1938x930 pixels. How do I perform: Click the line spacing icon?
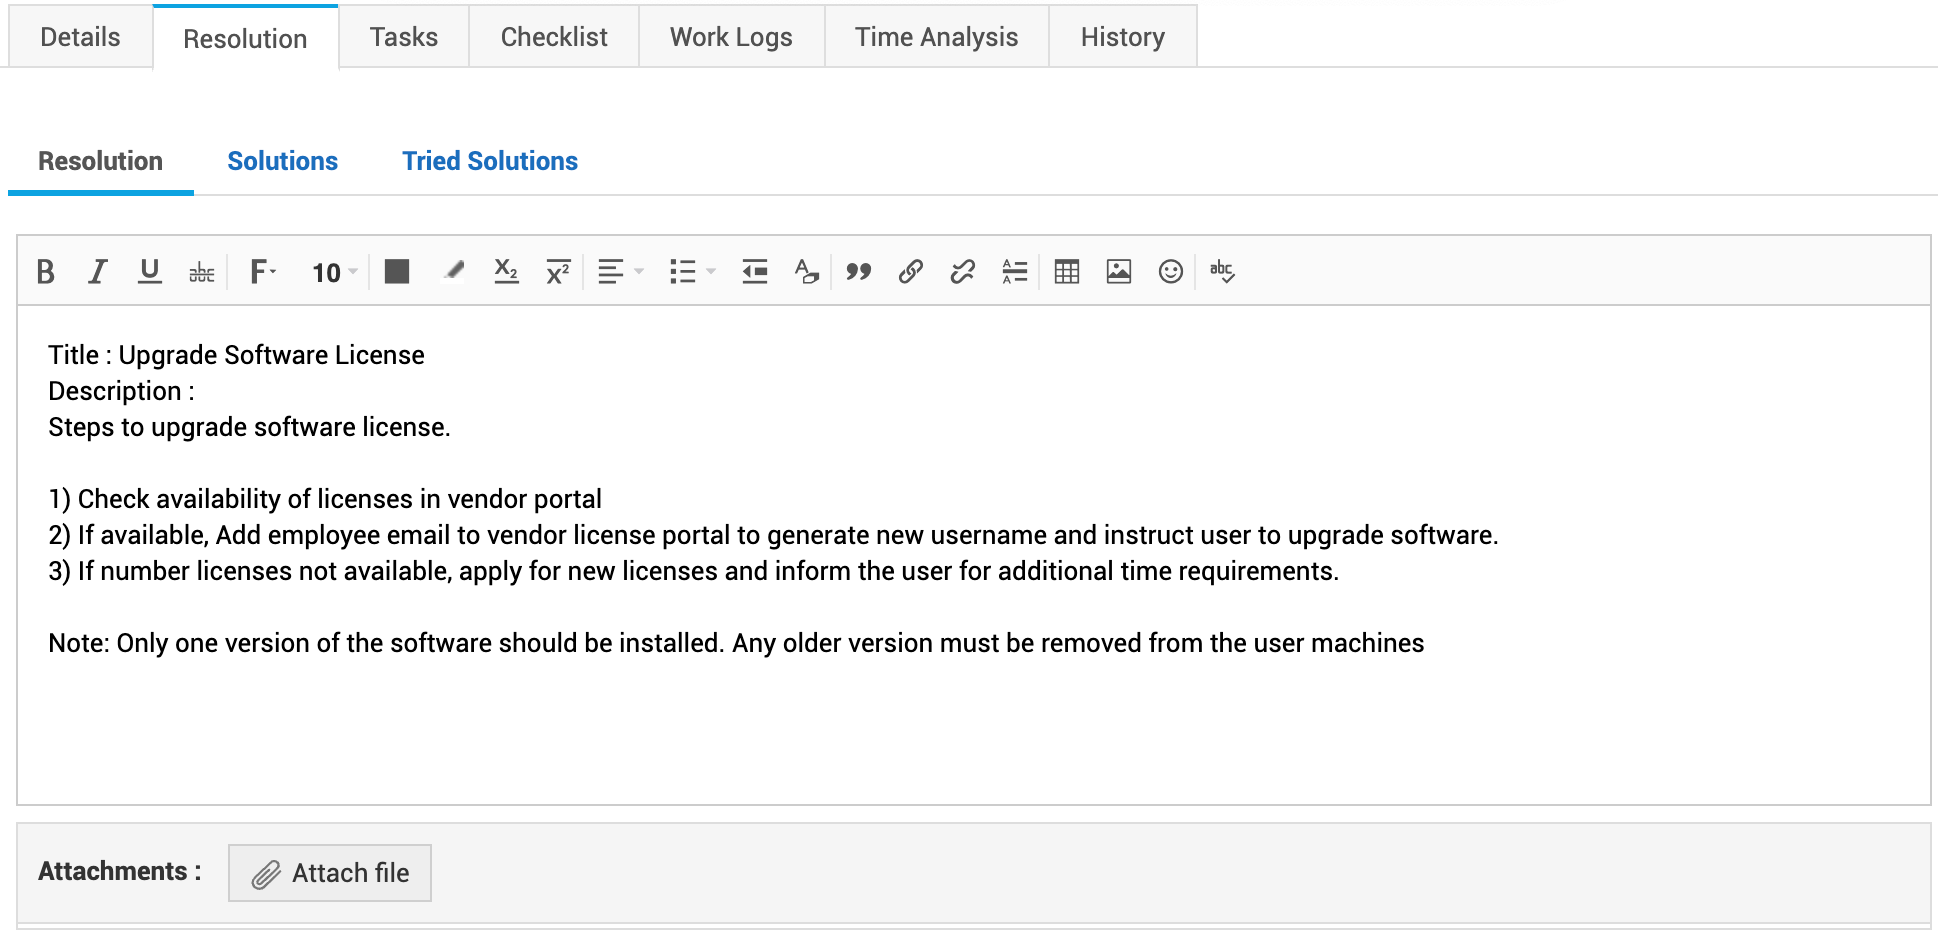1015,272
